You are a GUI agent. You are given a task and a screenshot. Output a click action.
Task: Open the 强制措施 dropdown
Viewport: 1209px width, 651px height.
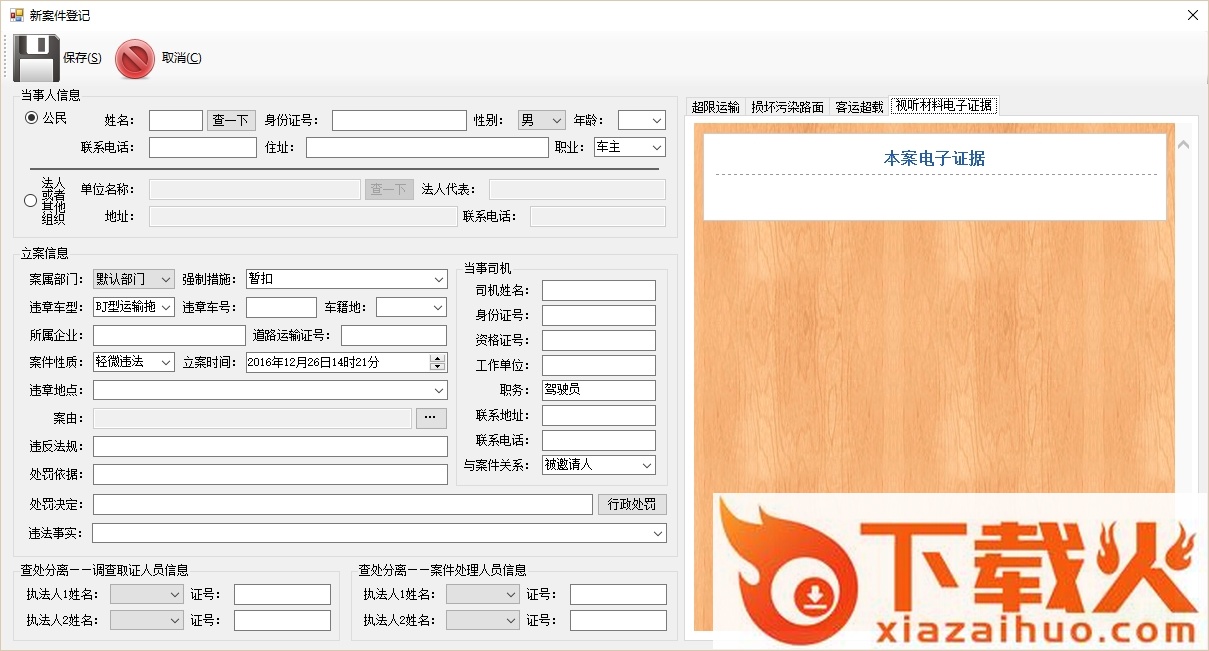tap(346, 279)
